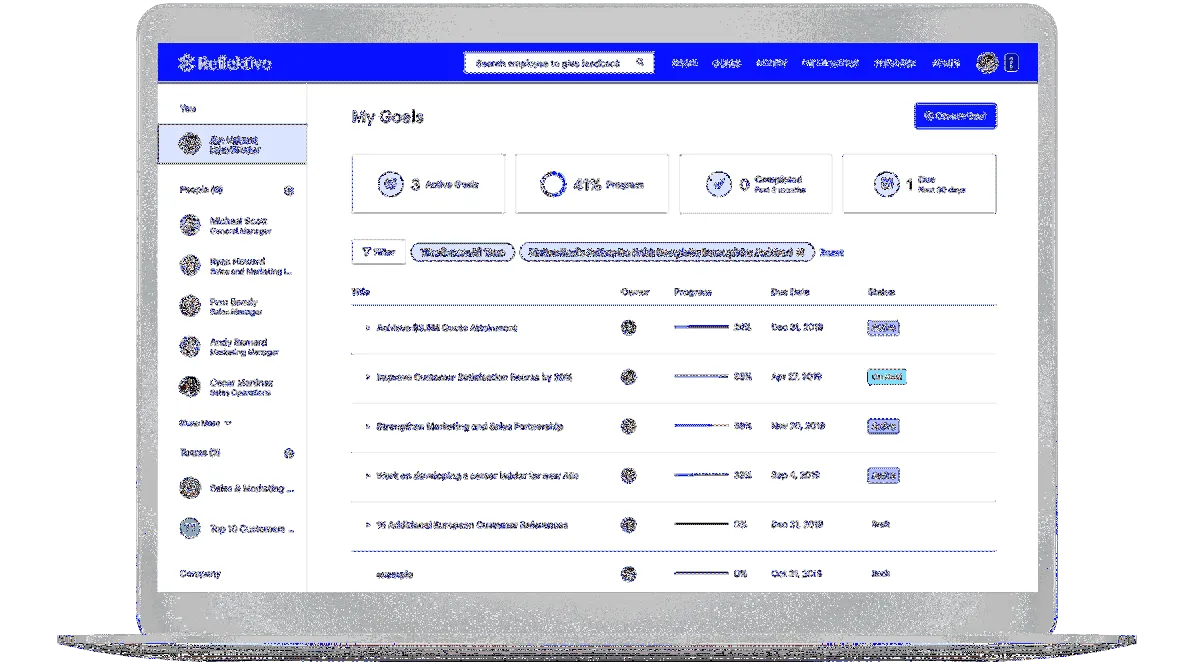Click the gear icon beside People
This screenshot has width=1200, height=667.
pyautogui.click(x=289, y=190)
